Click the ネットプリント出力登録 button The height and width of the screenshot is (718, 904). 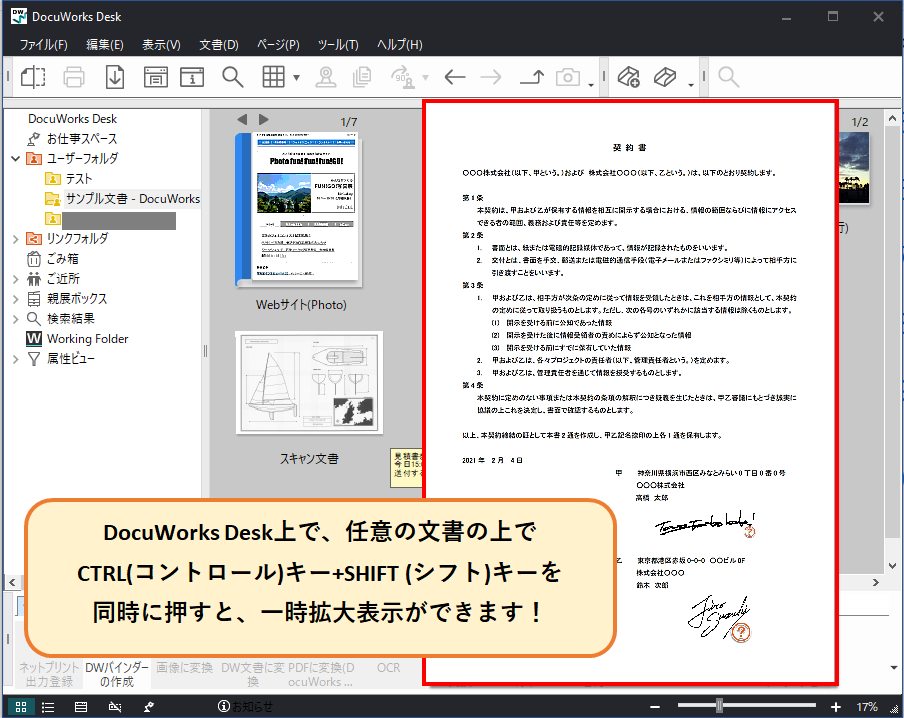pos(49,674)
